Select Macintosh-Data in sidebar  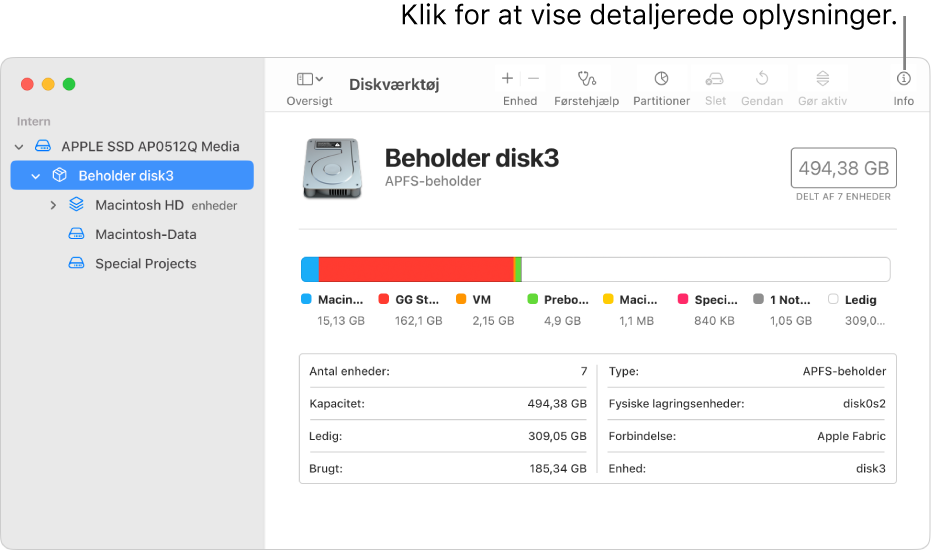(x=145, y=234)
